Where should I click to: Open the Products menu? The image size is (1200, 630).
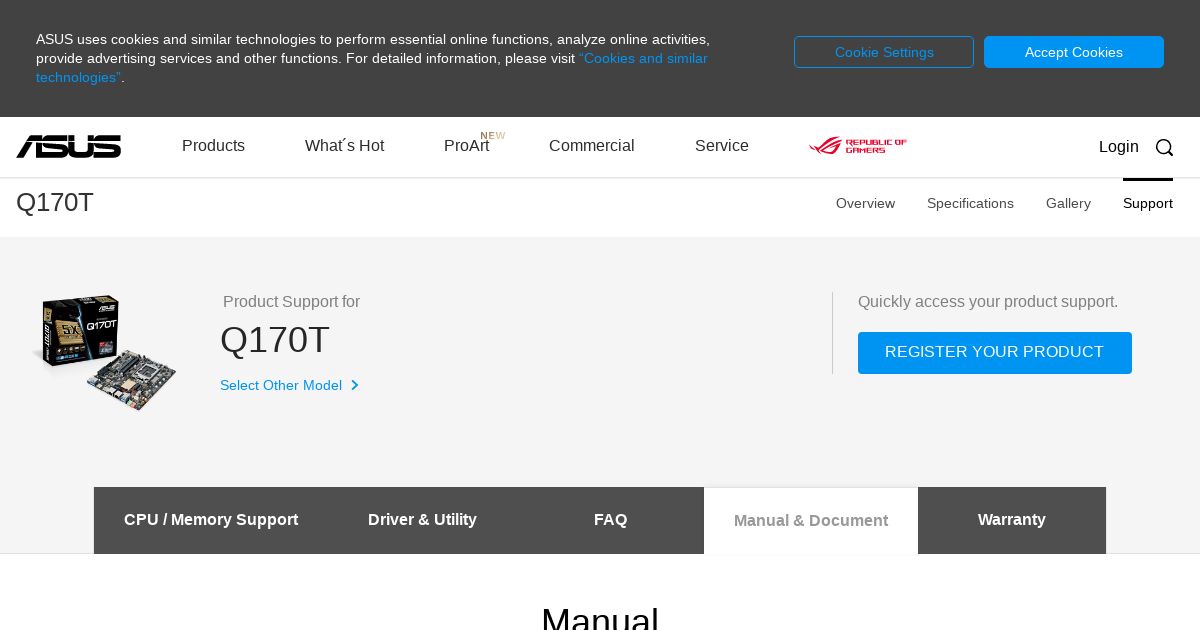click(213, 146)
